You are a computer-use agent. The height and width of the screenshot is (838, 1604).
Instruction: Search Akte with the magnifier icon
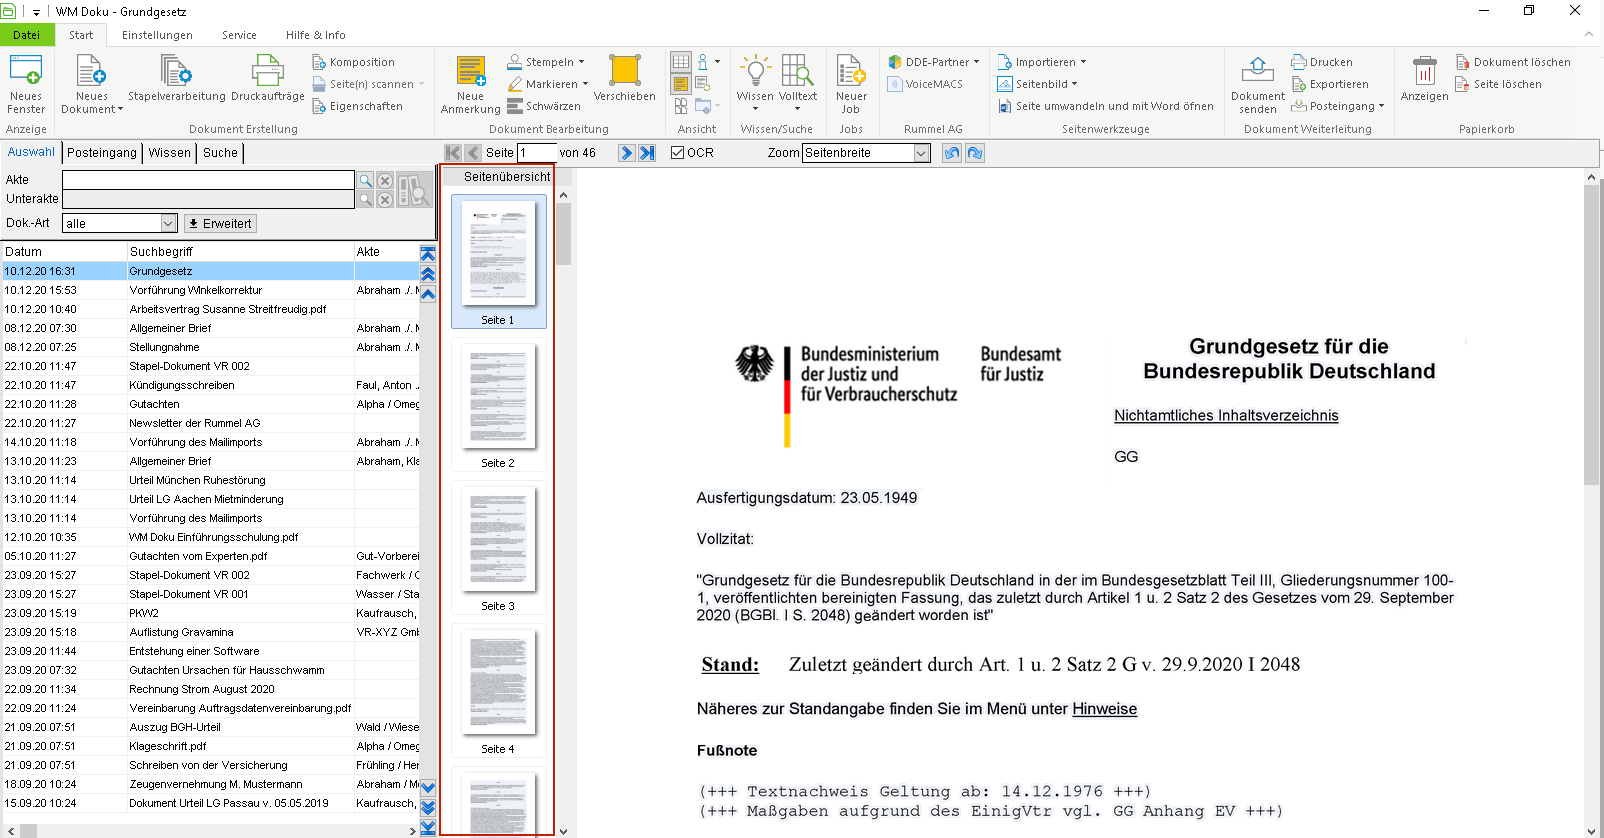tap(366, 181)
